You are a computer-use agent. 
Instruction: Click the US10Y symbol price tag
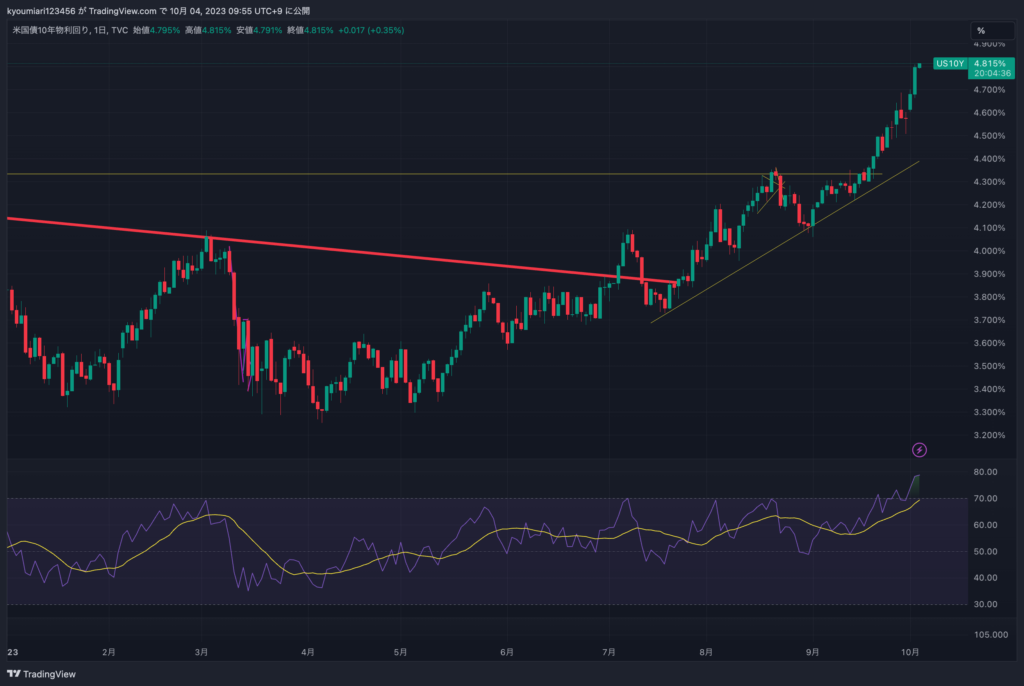click(x=950, y=63)
